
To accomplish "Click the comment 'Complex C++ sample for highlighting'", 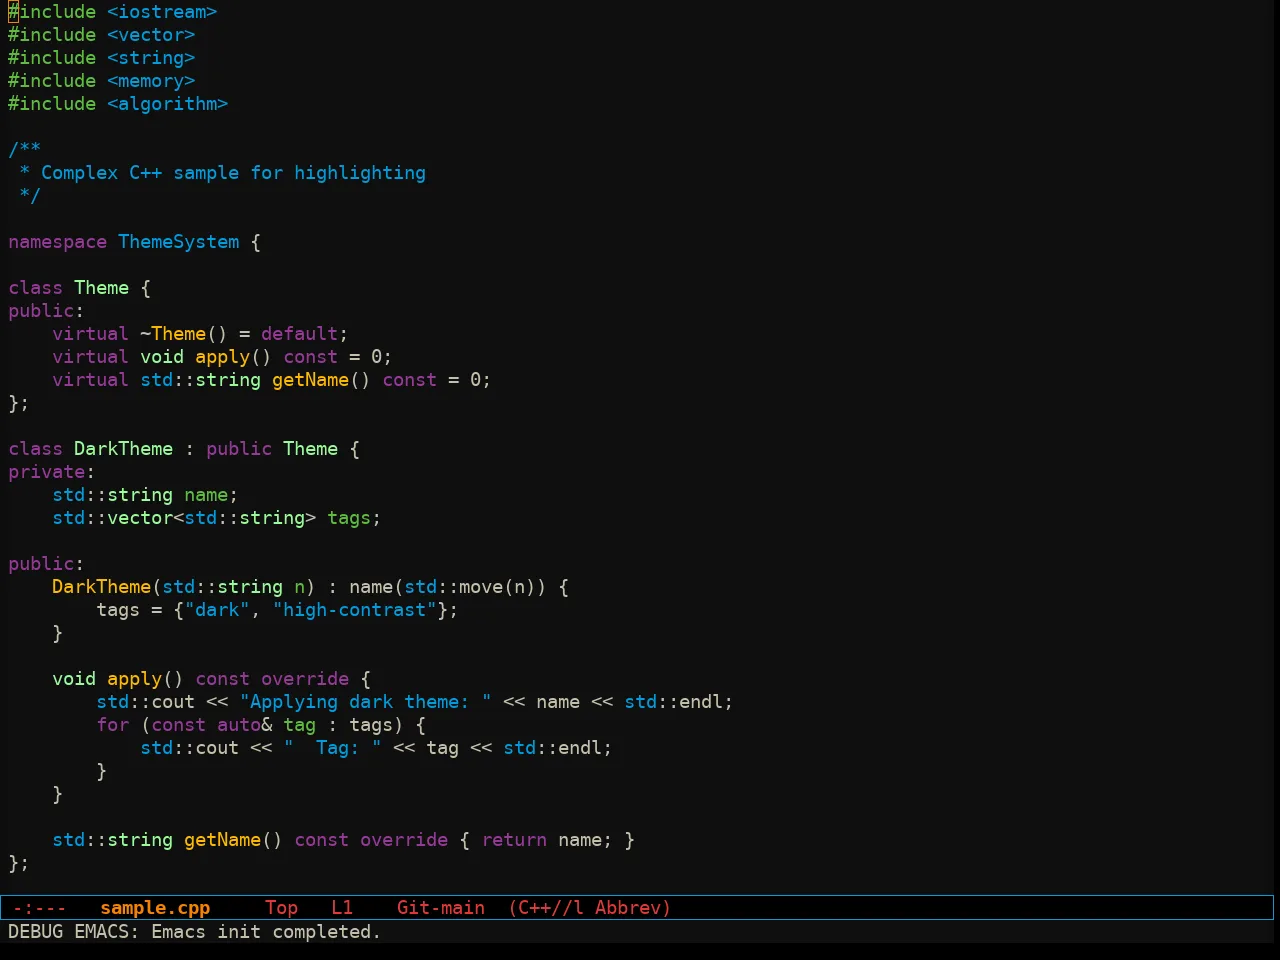I will [x=233, y=173].
